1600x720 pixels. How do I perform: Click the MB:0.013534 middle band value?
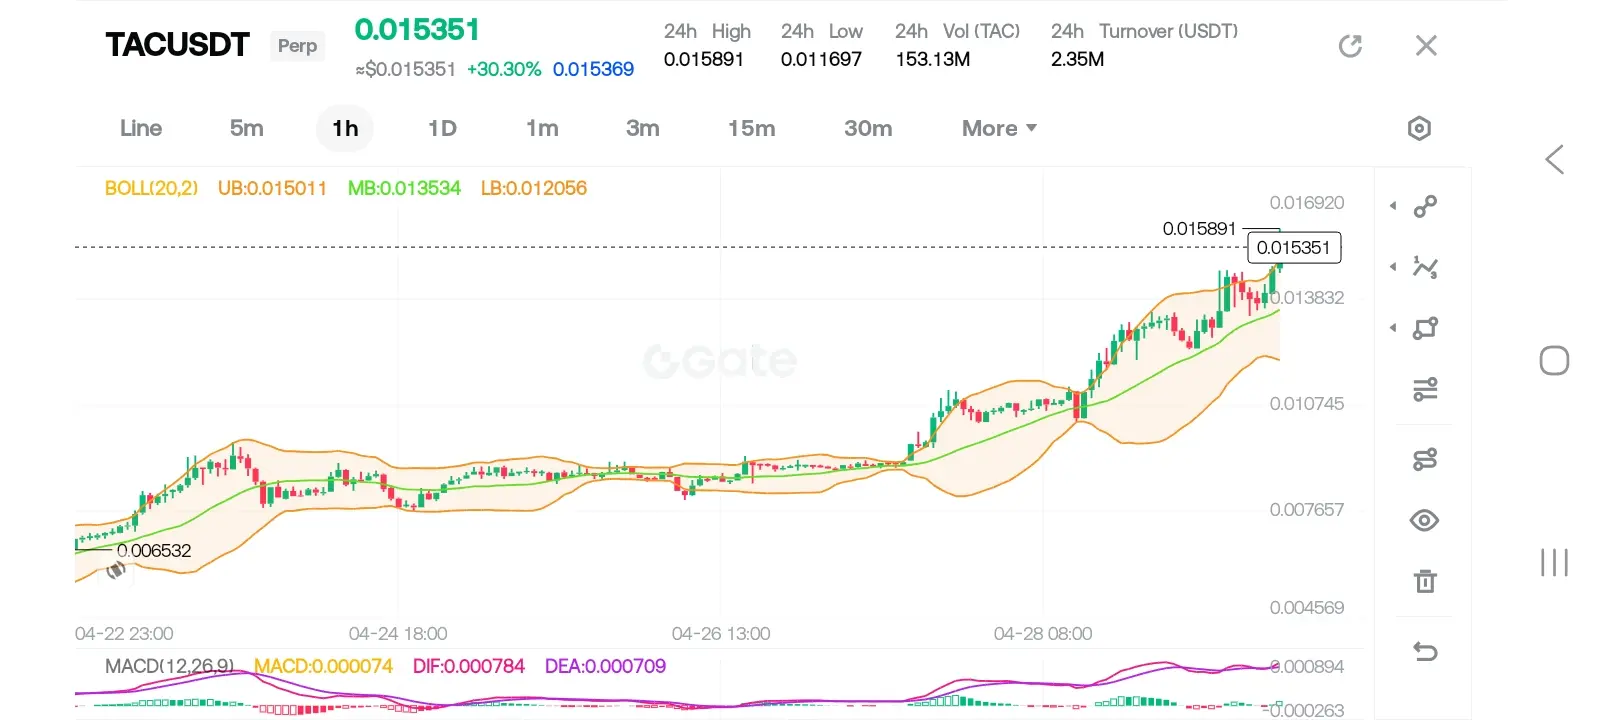coord(404,188)
